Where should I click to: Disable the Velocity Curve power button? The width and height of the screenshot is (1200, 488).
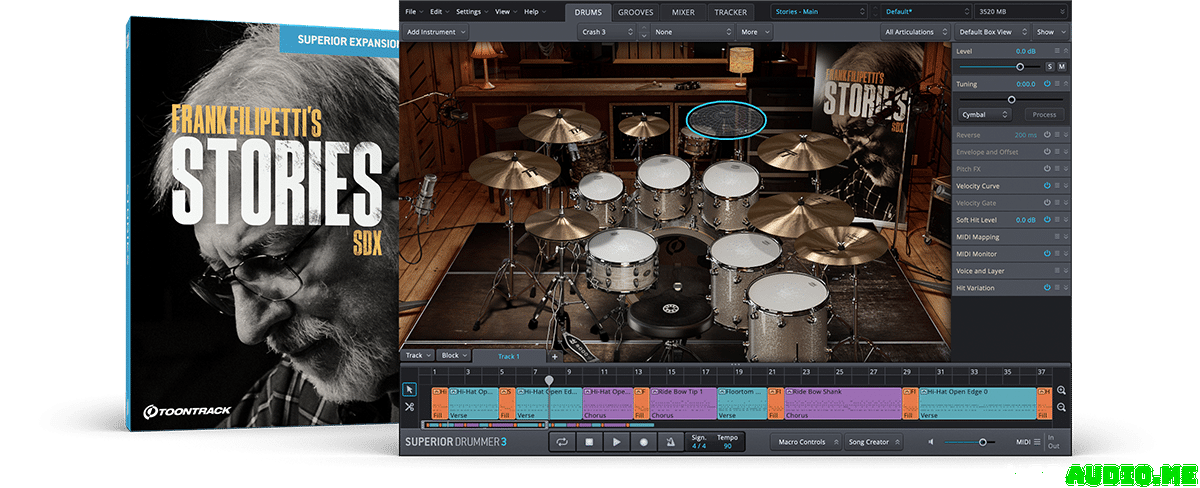(x=1047, y=186)
